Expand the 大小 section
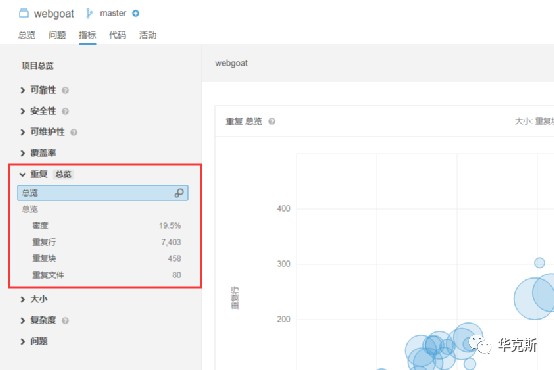 [34, 299]
